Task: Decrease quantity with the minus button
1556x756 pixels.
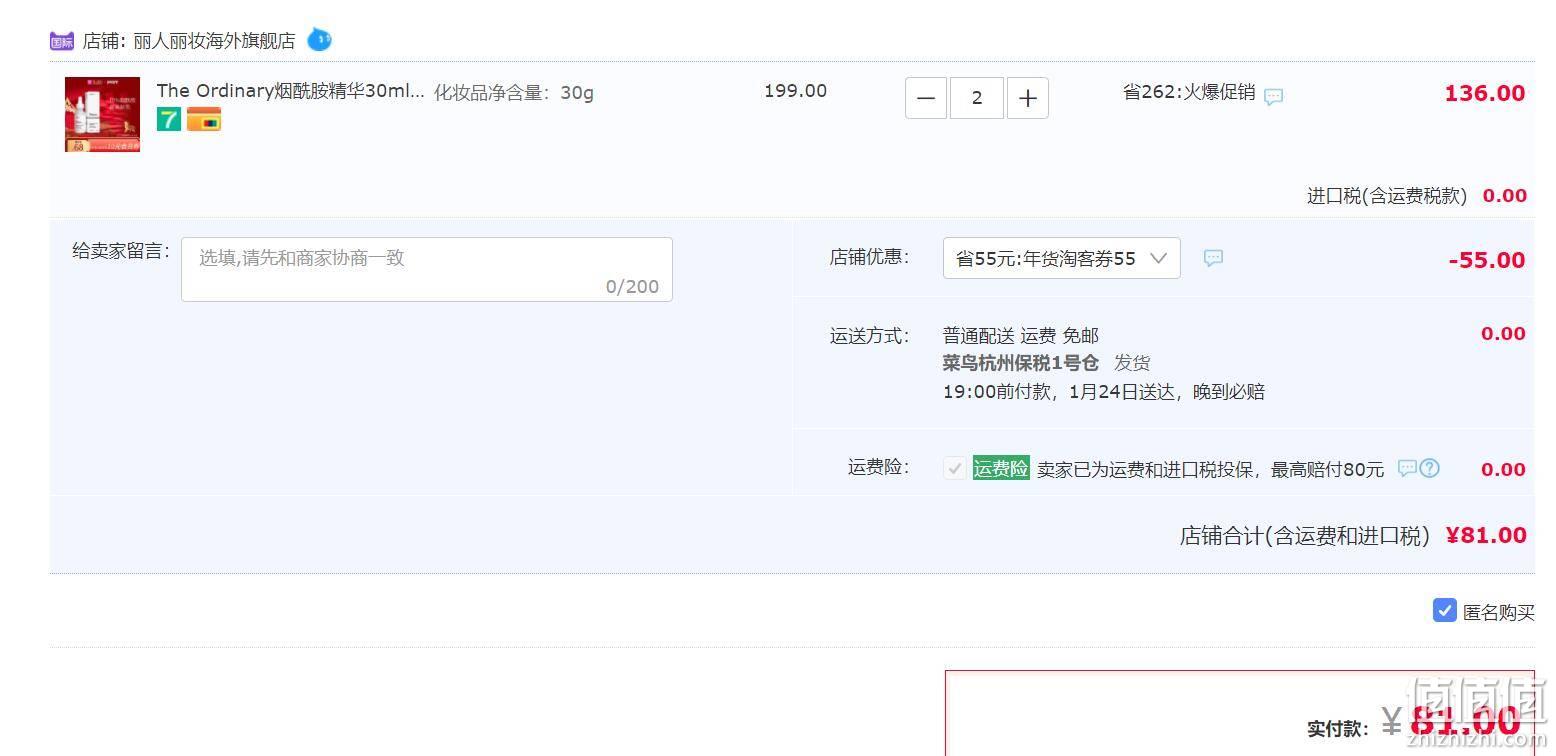Action: coord(926,98)
